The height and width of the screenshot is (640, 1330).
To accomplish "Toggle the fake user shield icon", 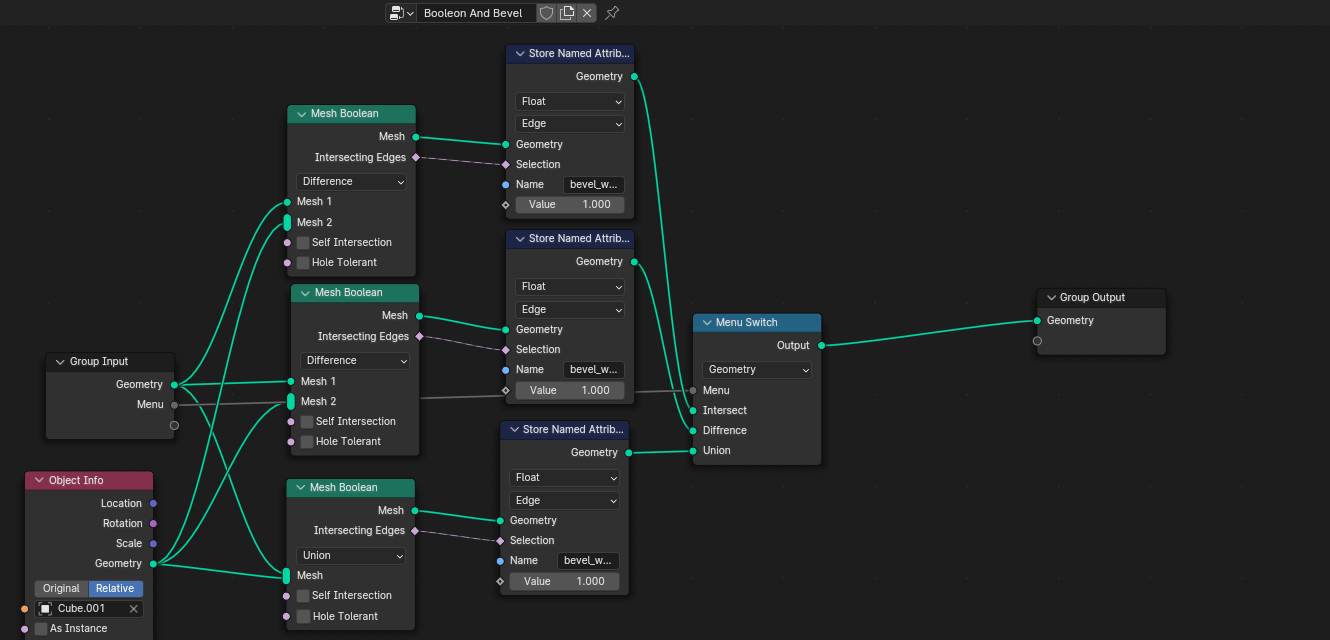I will pyautogui.click(x=546, y=13).
